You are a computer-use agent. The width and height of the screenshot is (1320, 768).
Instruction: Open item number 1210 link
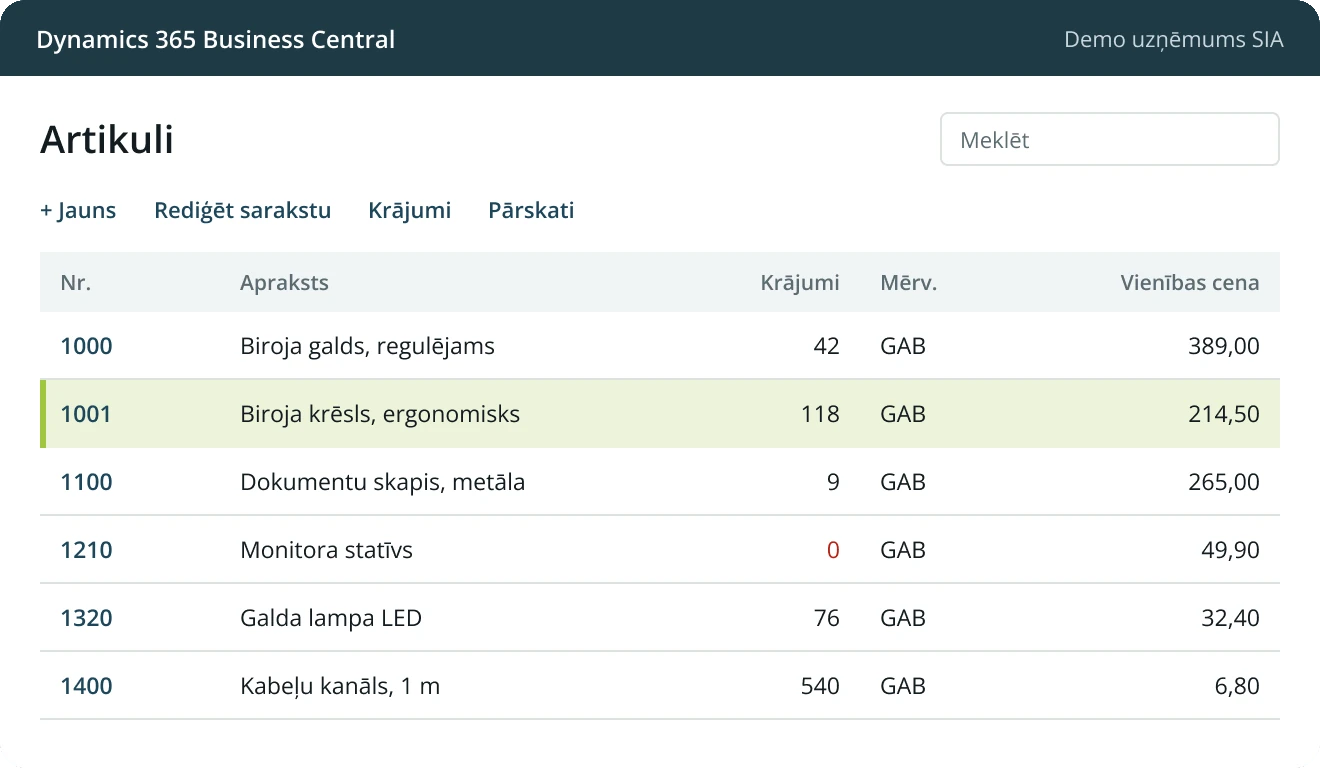tap(86, 550)
